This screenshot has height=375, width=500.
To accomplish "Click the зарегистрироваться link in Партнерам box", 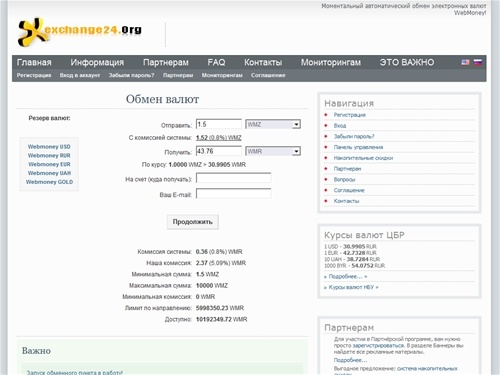I will 378,345.
